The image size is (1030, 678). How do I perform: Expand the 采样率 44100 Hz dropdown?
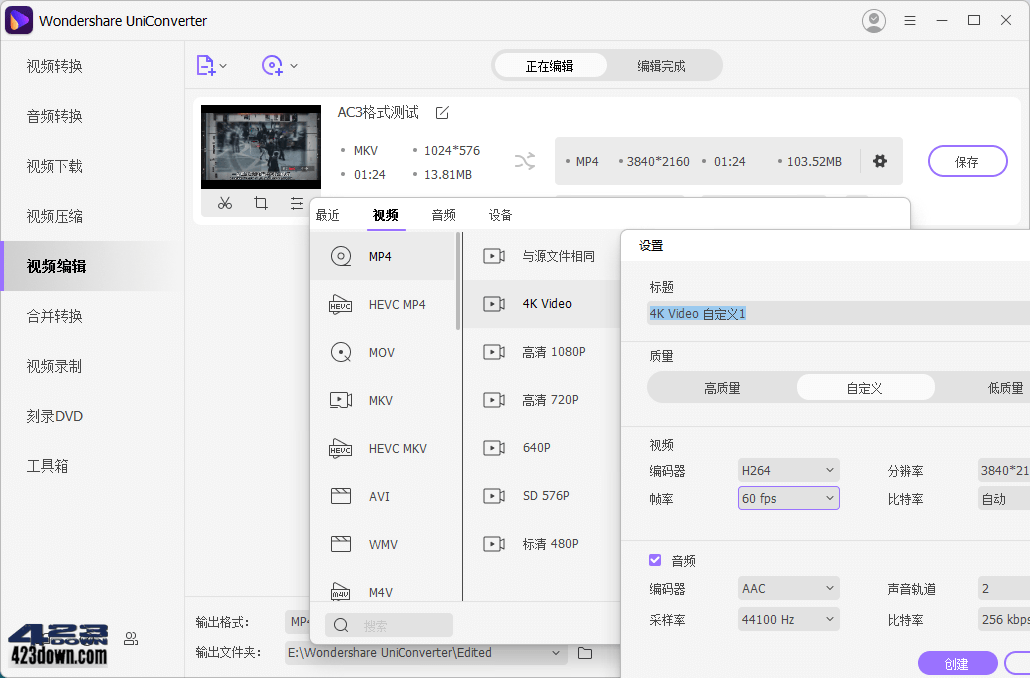(788, 618)
